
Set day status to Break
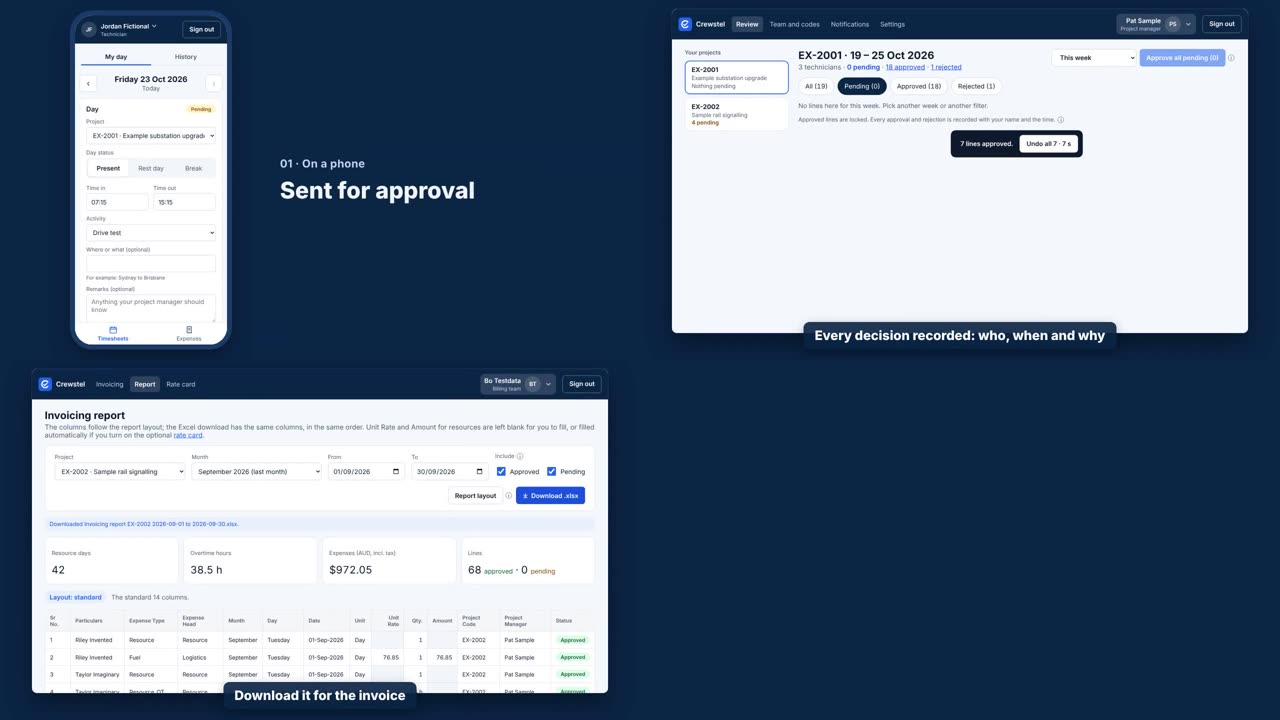[194, 168]
